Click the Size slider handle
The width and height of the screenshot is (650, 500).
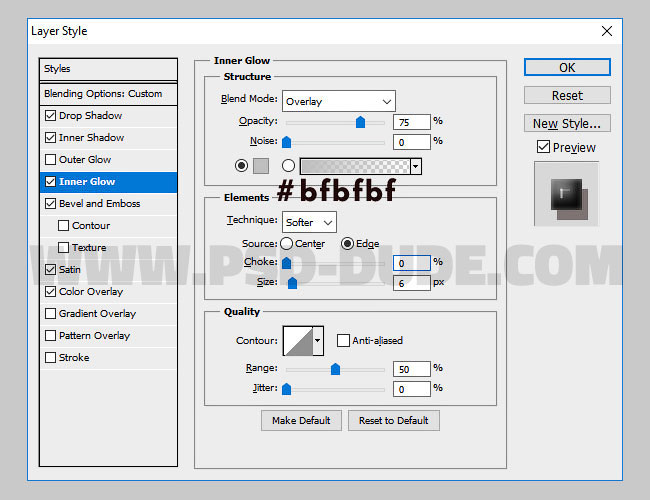292,283
